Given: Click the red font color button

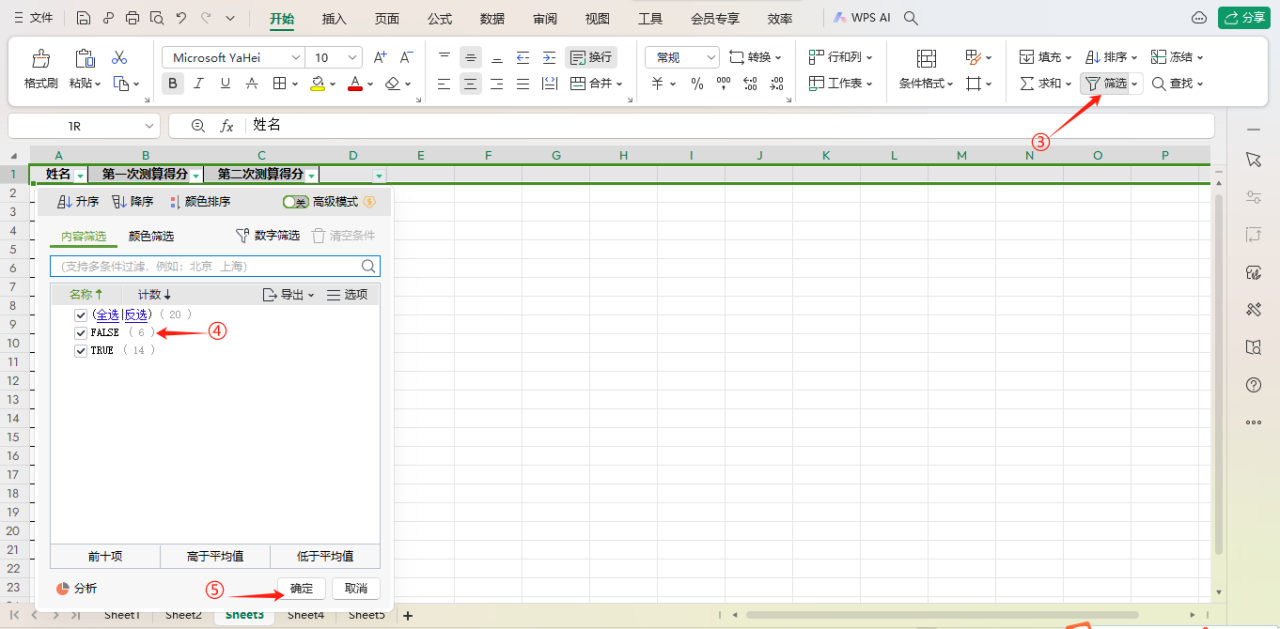Looking at the screenshot, I should click(x=354, y=84).
